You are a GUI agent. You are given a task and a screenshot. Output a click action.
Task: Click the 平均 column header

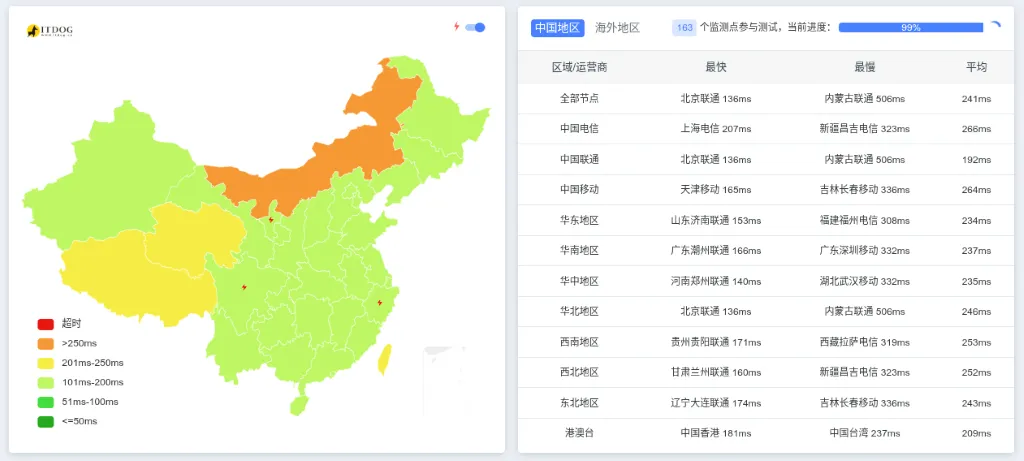click(976, 67)
